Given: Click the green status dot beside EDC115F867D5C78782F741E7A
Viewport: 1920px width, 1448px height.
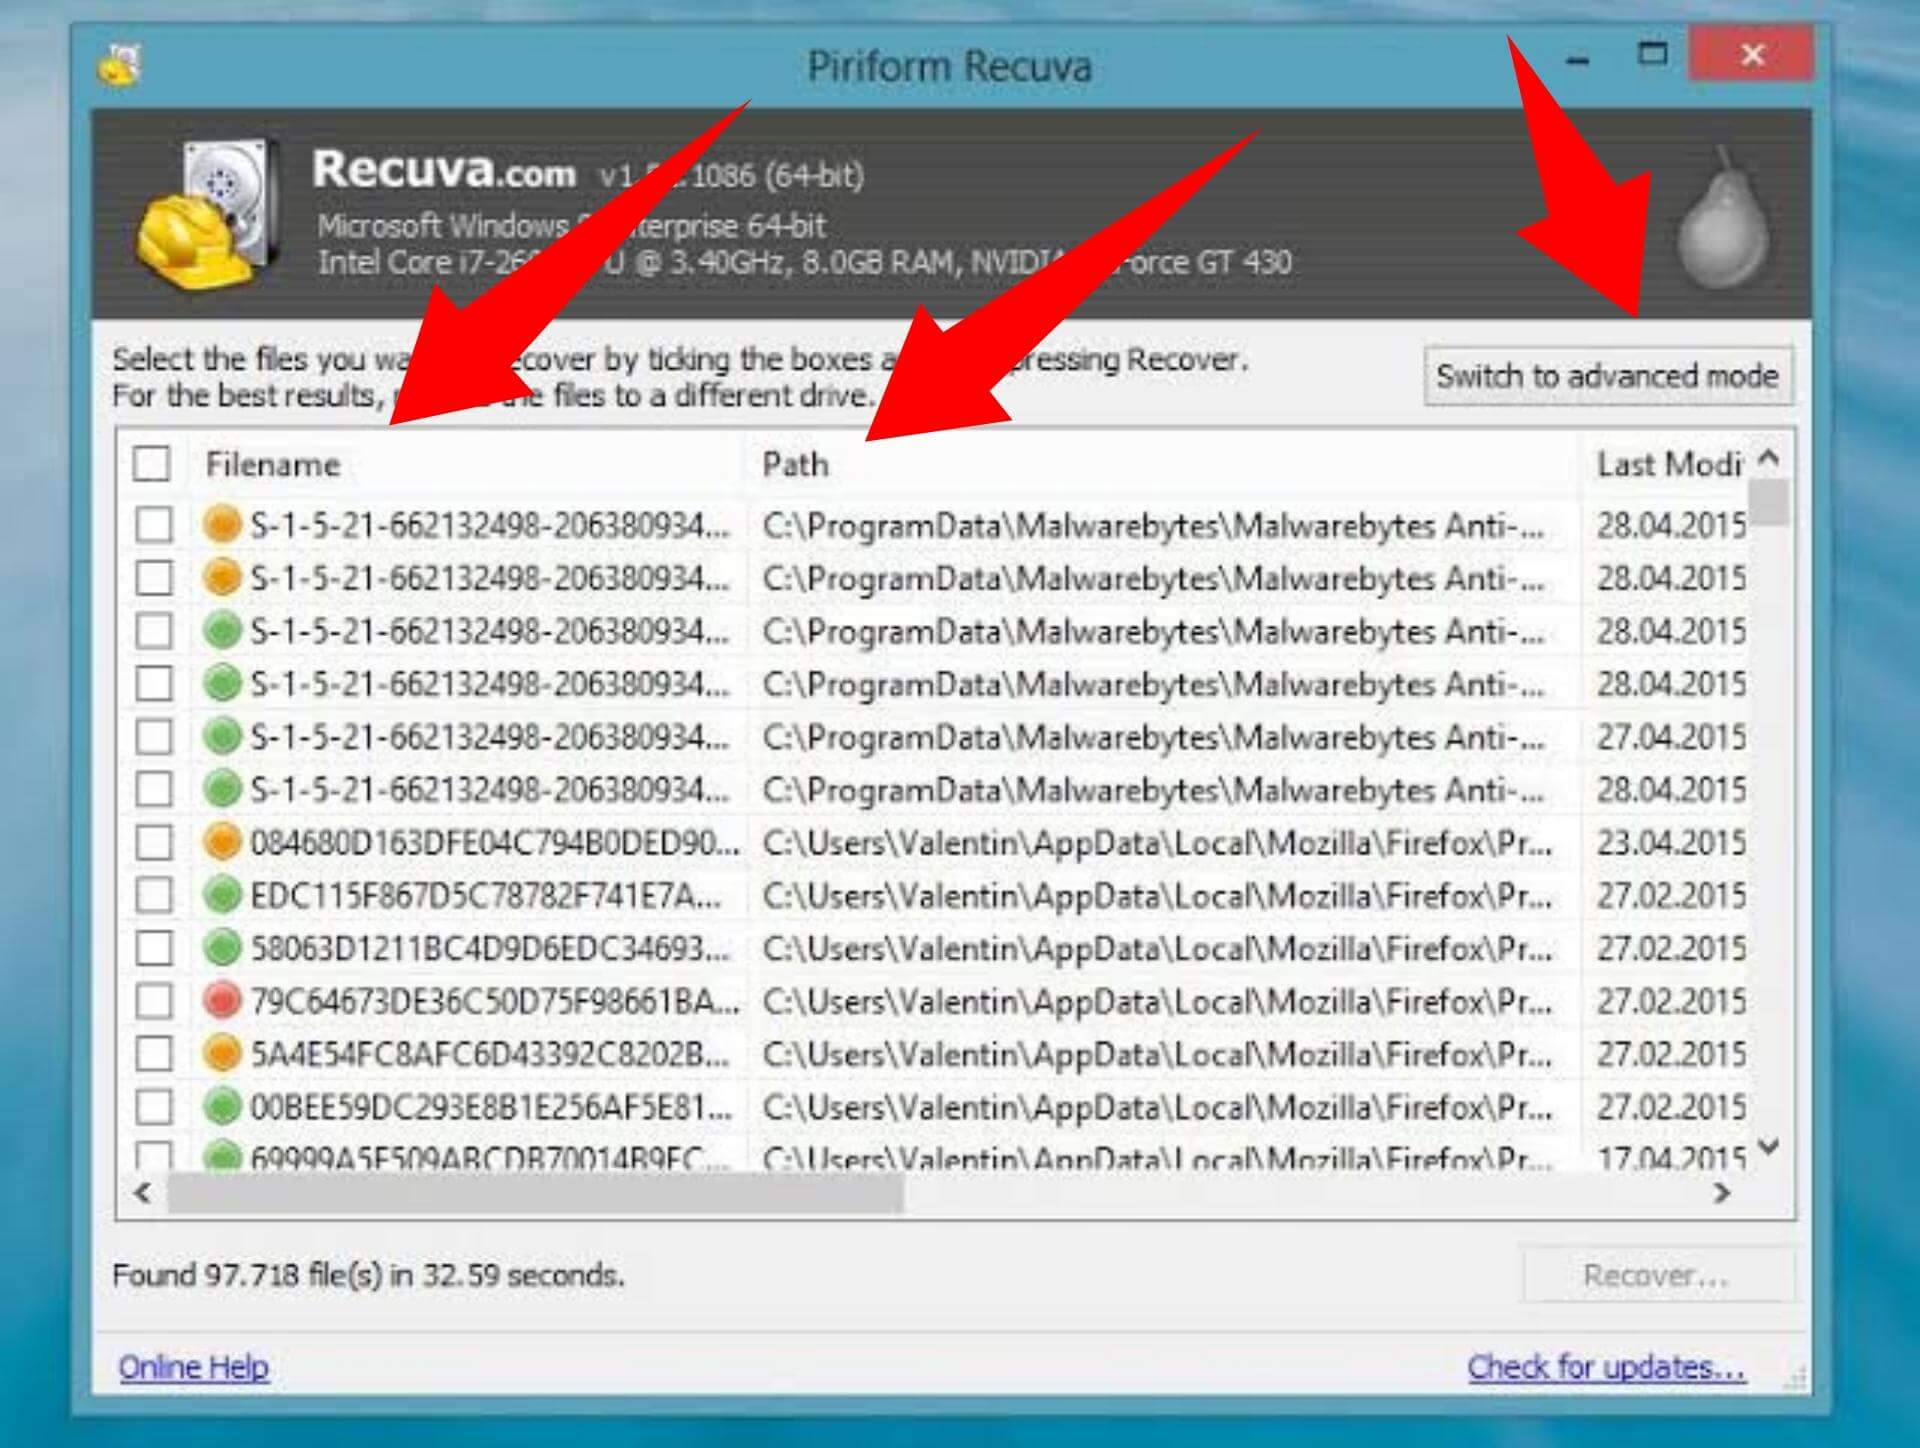Looking at the screenshot, I should coord(222,895).
